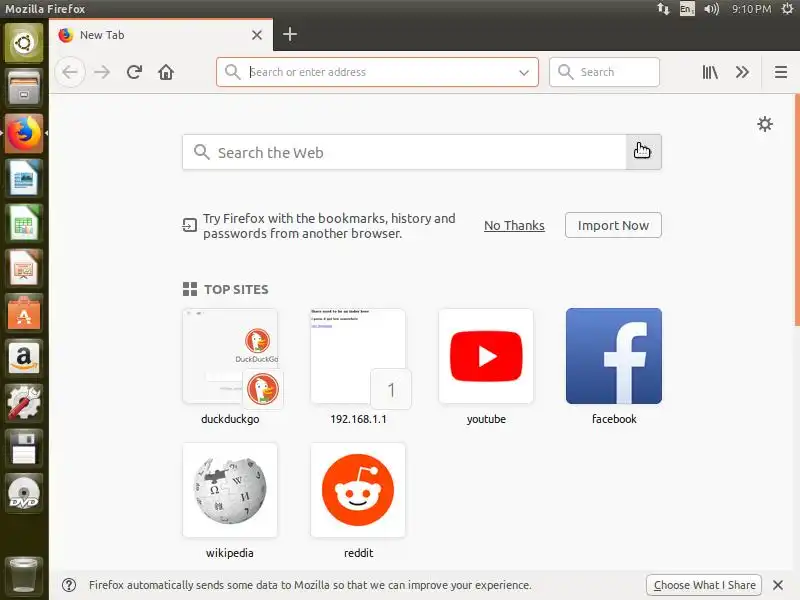Open the Library bookmarks icon
800x600 pixels.
pyautogui.click(x=710, y=72)
